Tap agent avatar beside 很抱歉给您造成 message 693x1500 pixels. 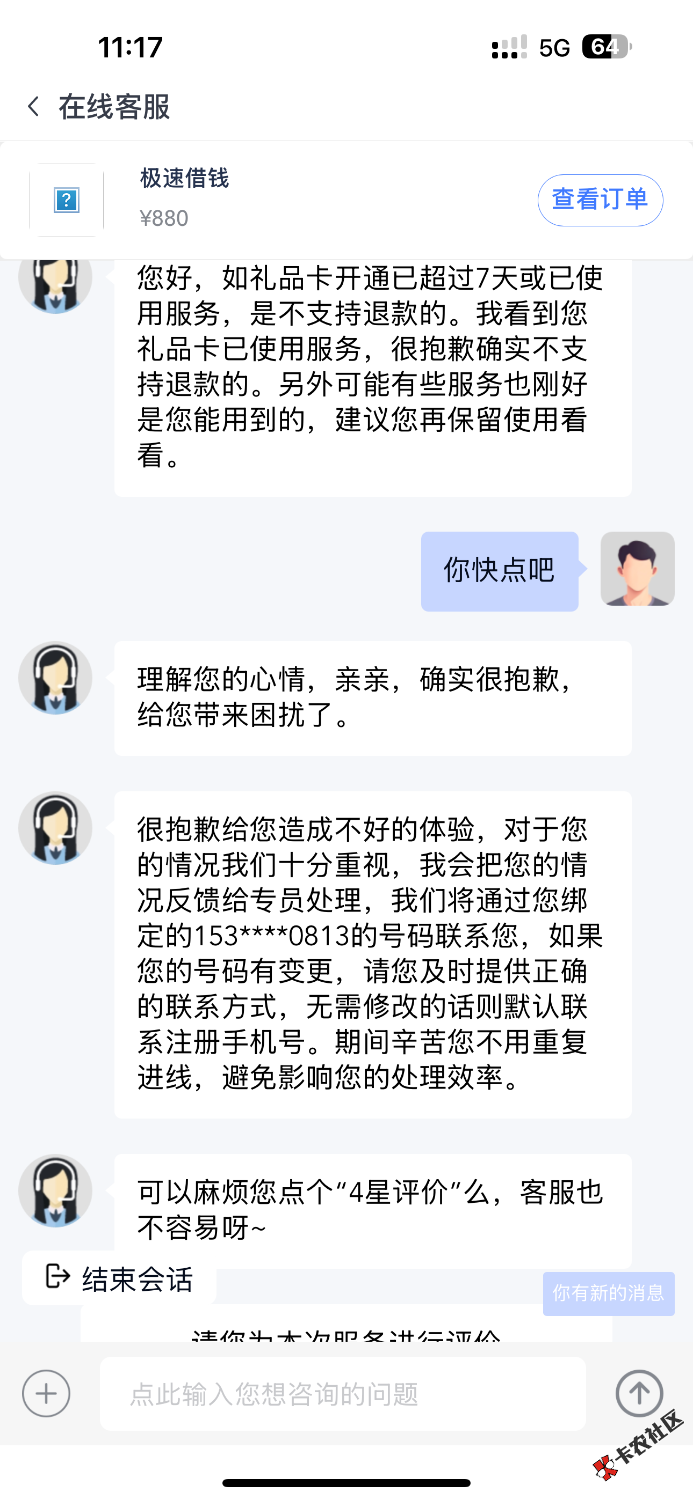(55, 829)
